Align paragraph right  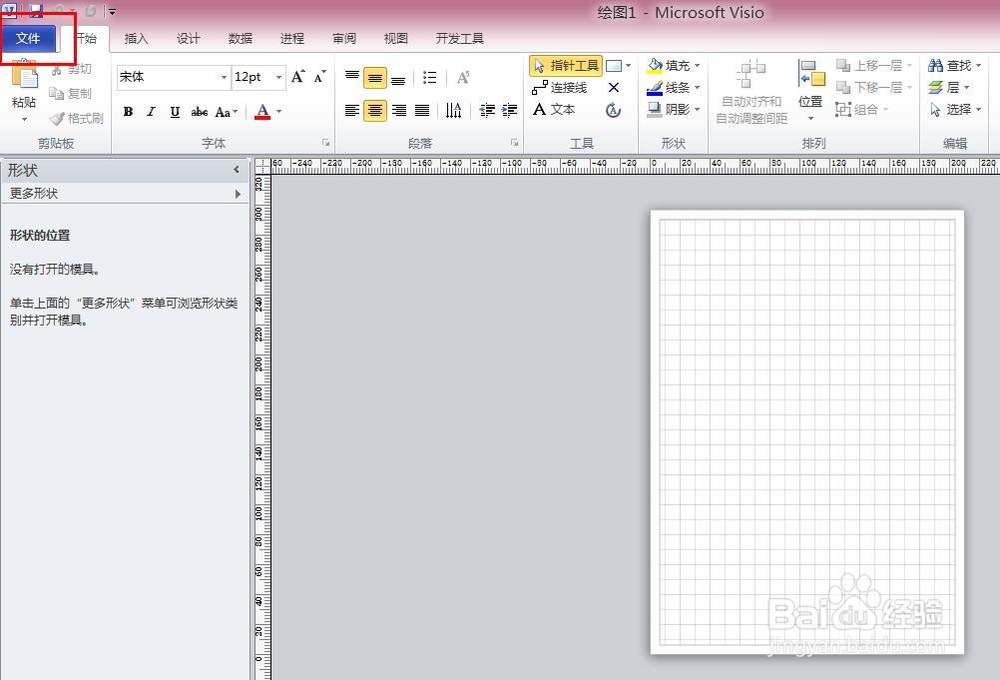399,111
